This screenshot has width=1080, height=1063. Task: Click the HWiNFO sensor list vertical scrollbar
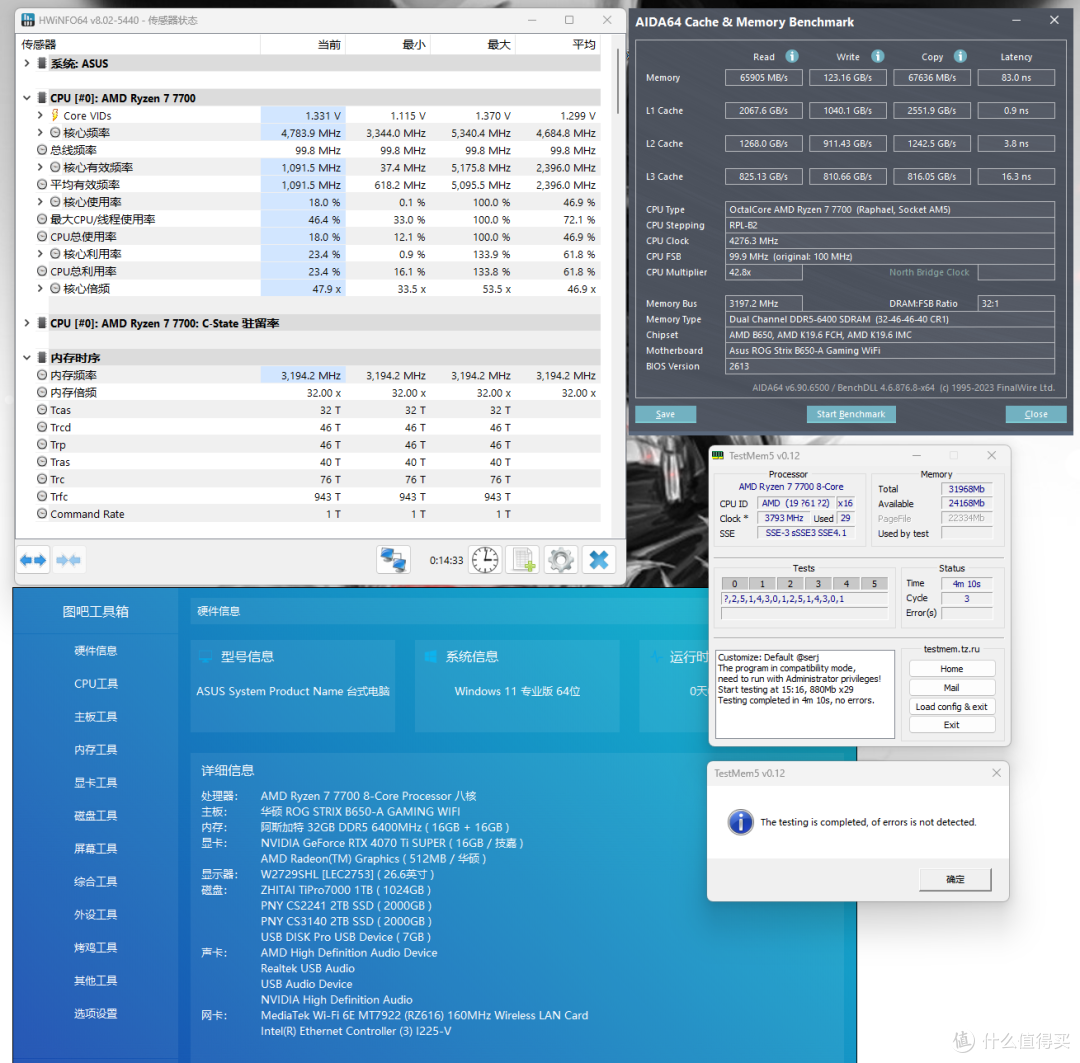pyautogui.click(x=618, y=83)
